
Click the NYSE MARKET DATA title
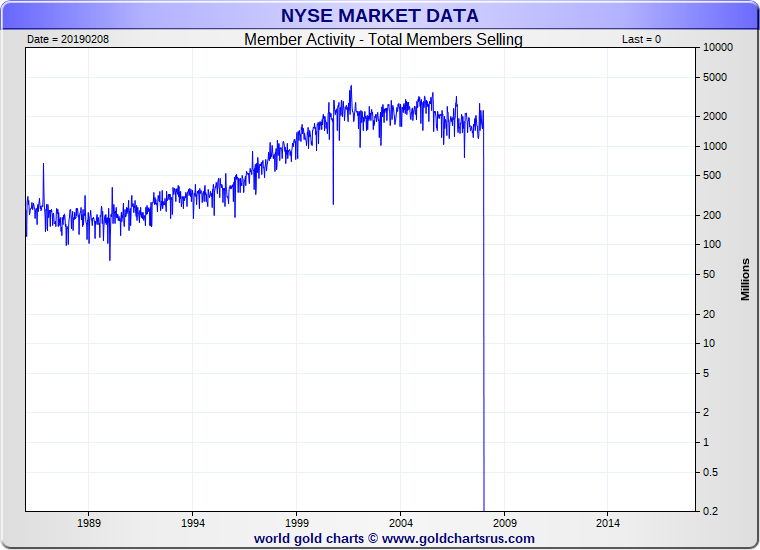pyautogui.click(x=380, y=16)
